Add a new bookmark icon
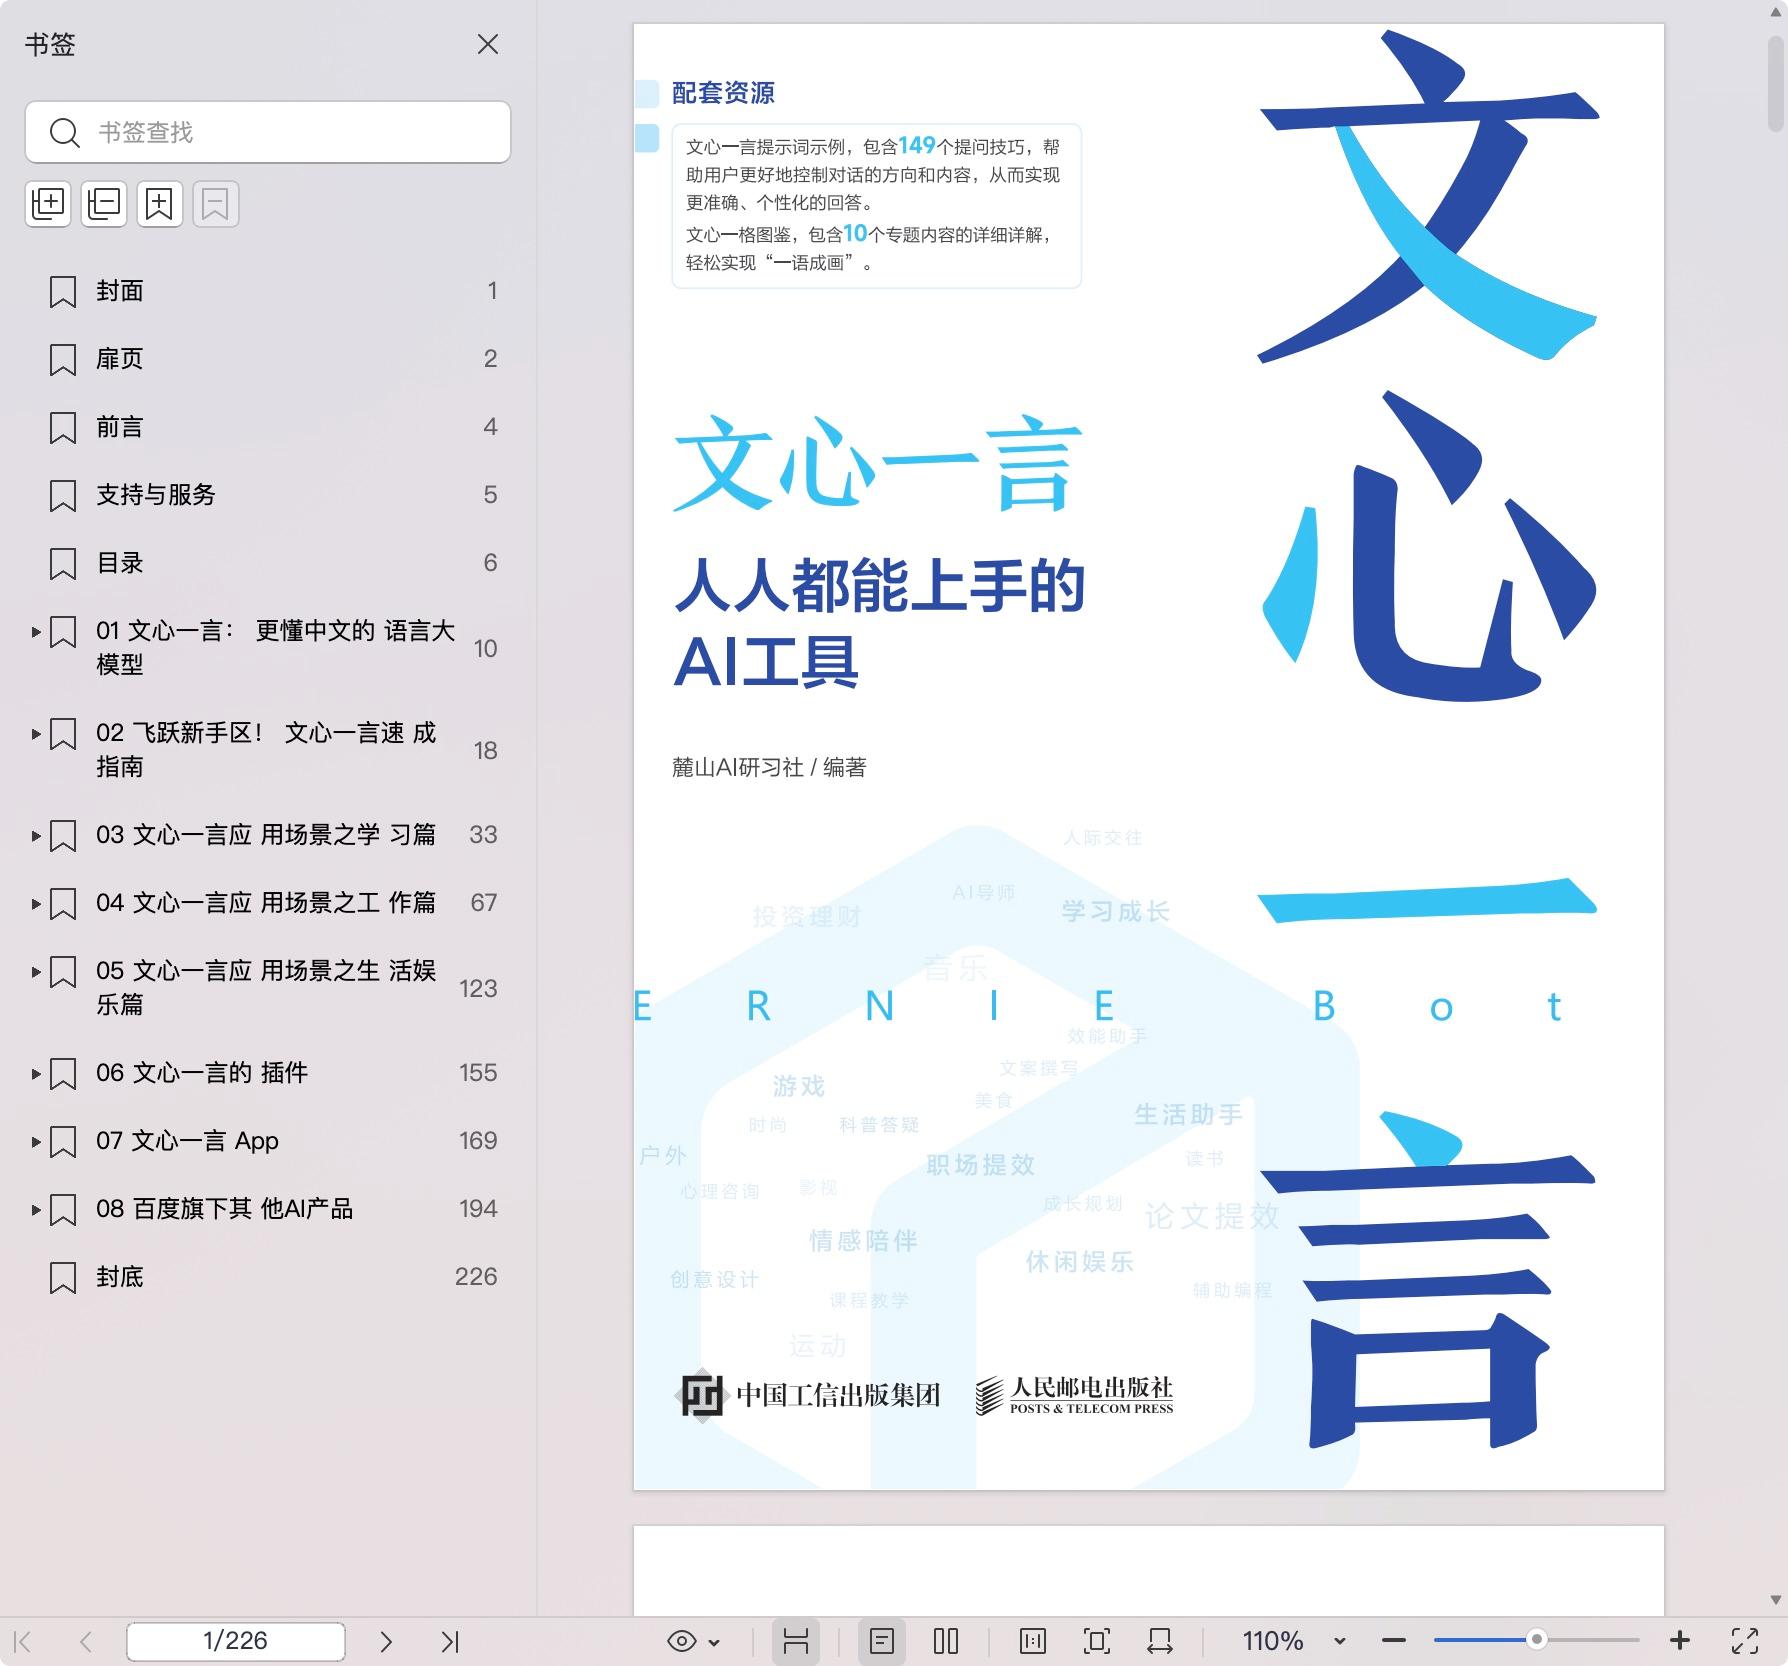Viewport: 1788px width, 1666px height. pos(160,204)
